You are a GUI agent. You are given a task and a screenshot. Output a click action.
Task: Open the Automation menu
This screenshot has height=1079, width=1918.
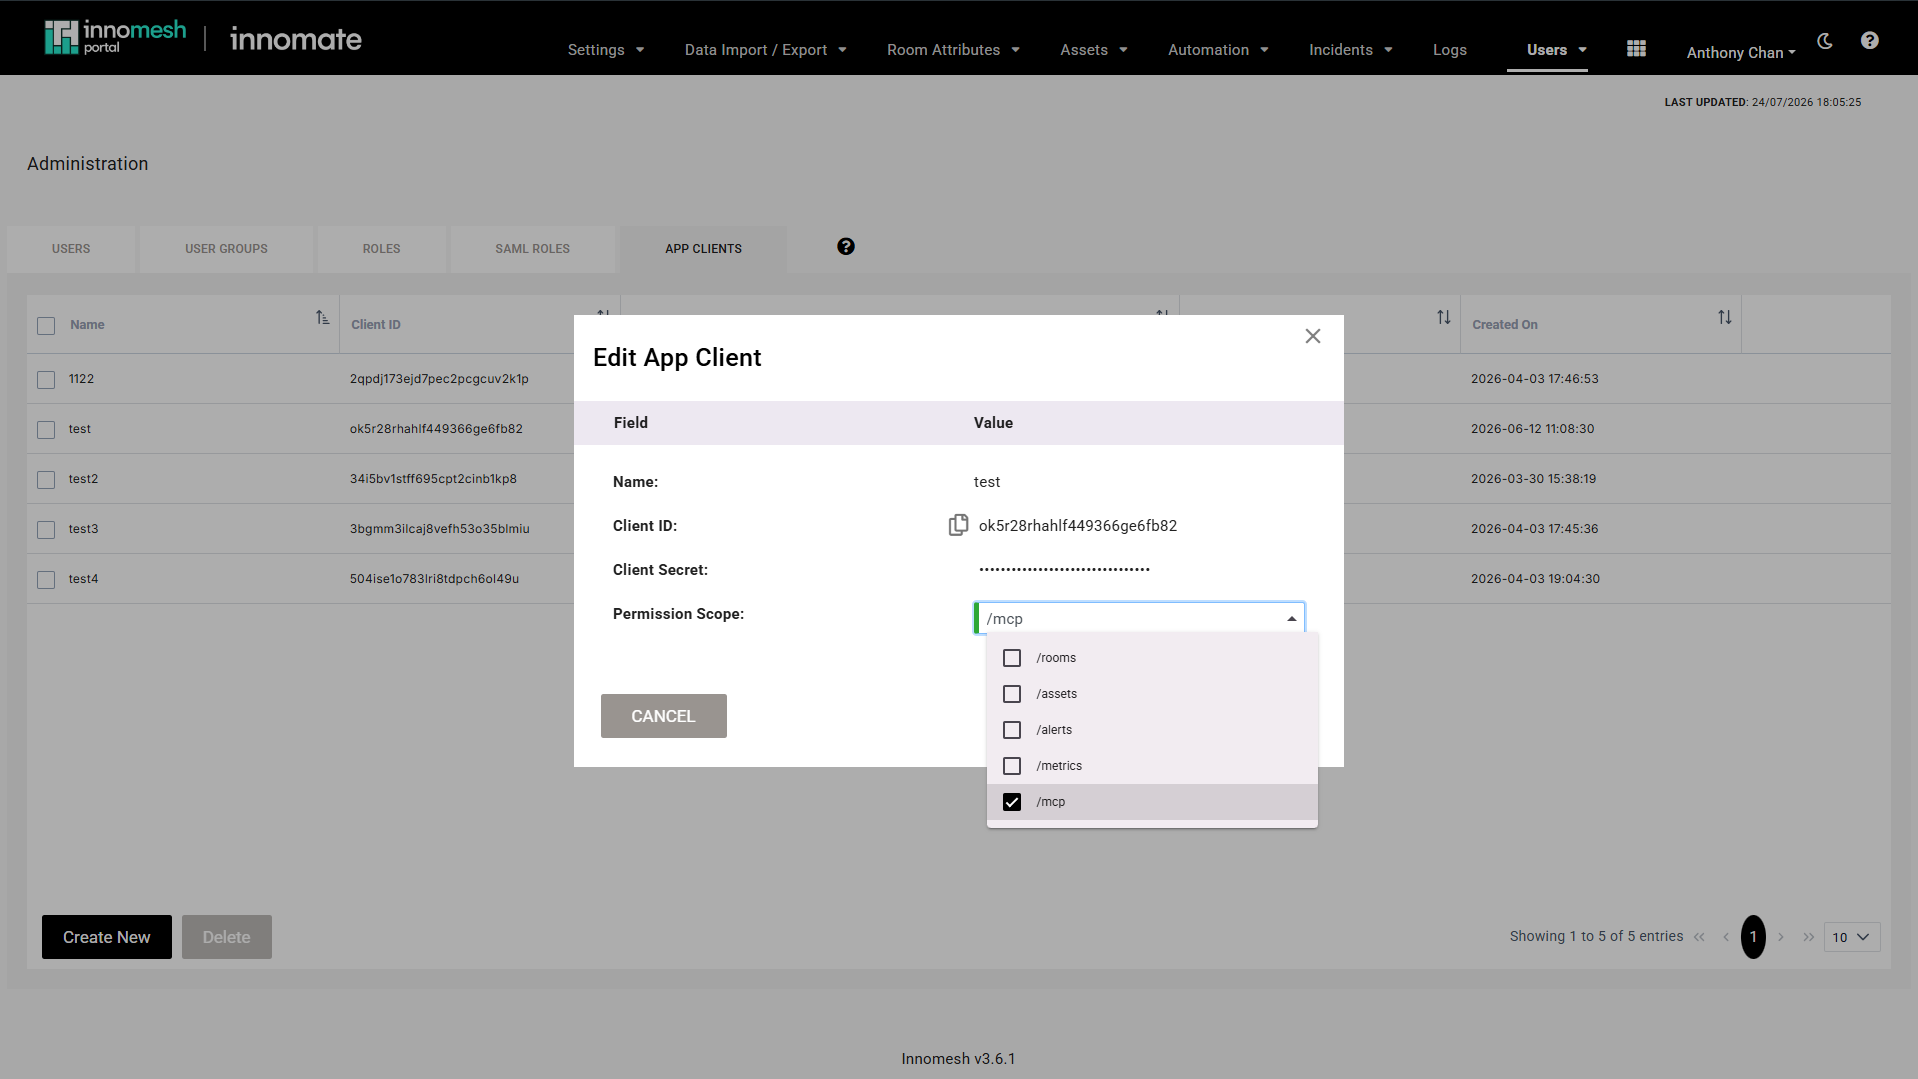click(1218, 49)
